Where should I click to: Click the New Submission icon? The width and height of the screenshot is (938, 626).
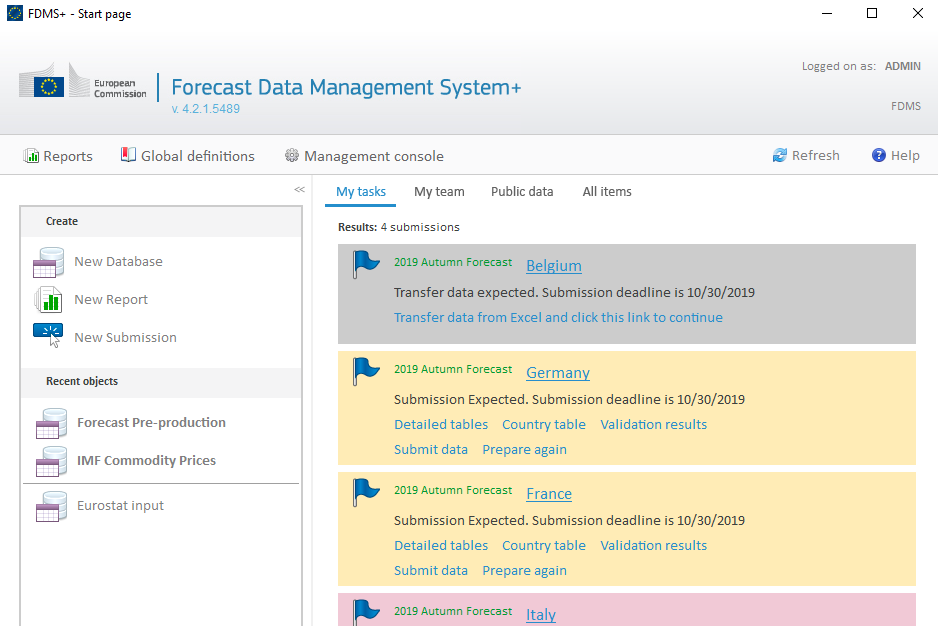point(48,336)
